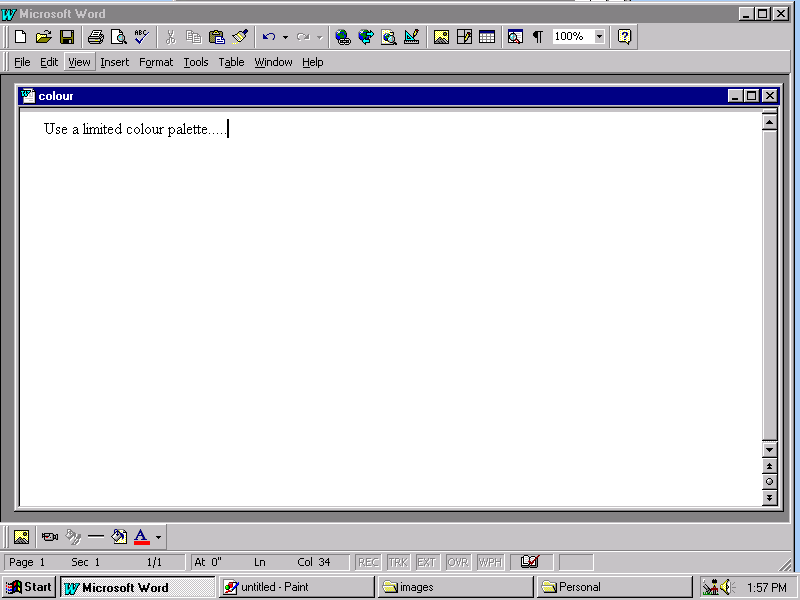Screen dimensions: 800x600
Task: Run spelling and grammar check
Action: pyautogui.click(x=141, y=37)
